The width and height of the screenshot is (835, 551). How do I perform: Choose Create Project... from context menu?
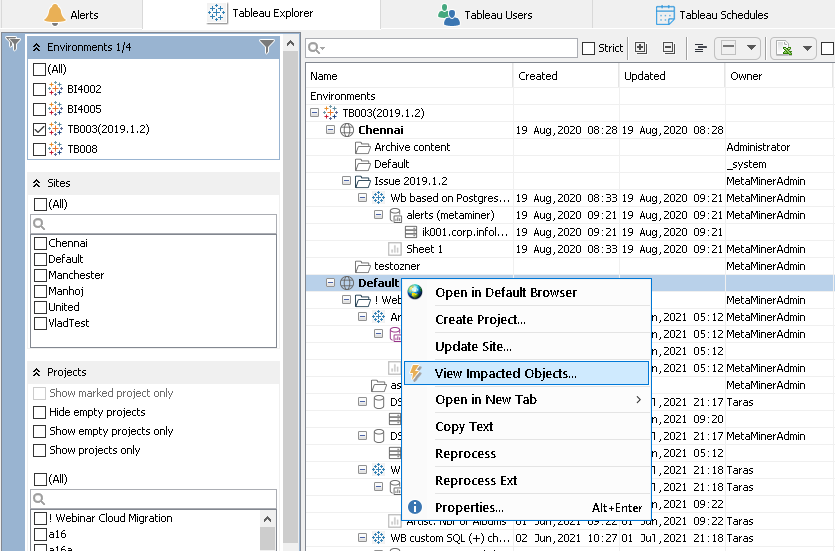pyautogui.click(x=527, y=319)
